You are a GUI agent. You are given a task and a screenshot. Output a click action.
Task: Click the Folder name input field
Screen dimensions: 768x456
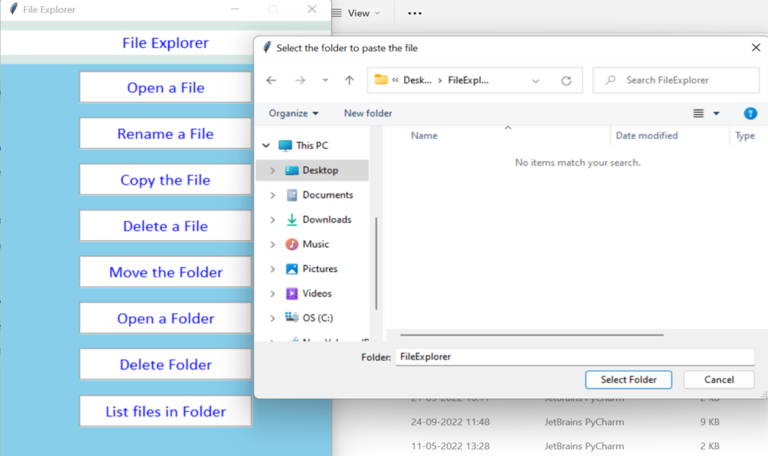tap(575, 357)
